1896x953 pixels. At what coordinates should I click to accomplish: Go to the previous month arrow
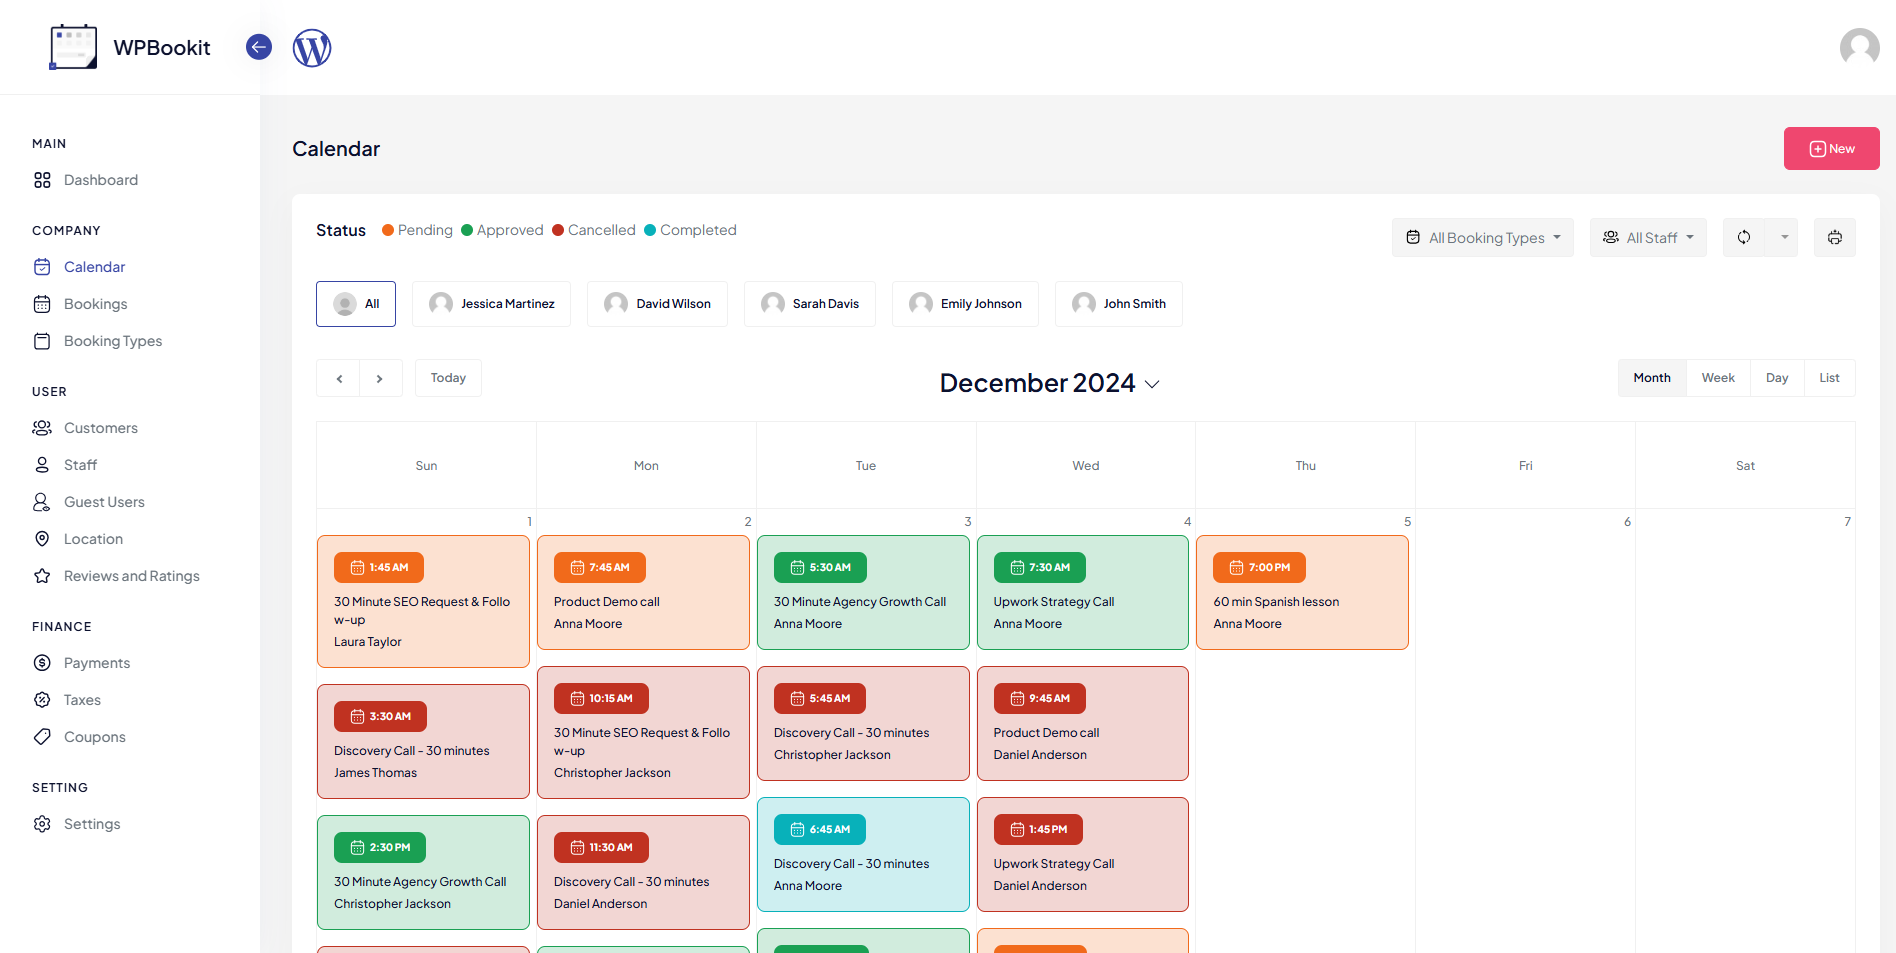(x=339, y=379)
